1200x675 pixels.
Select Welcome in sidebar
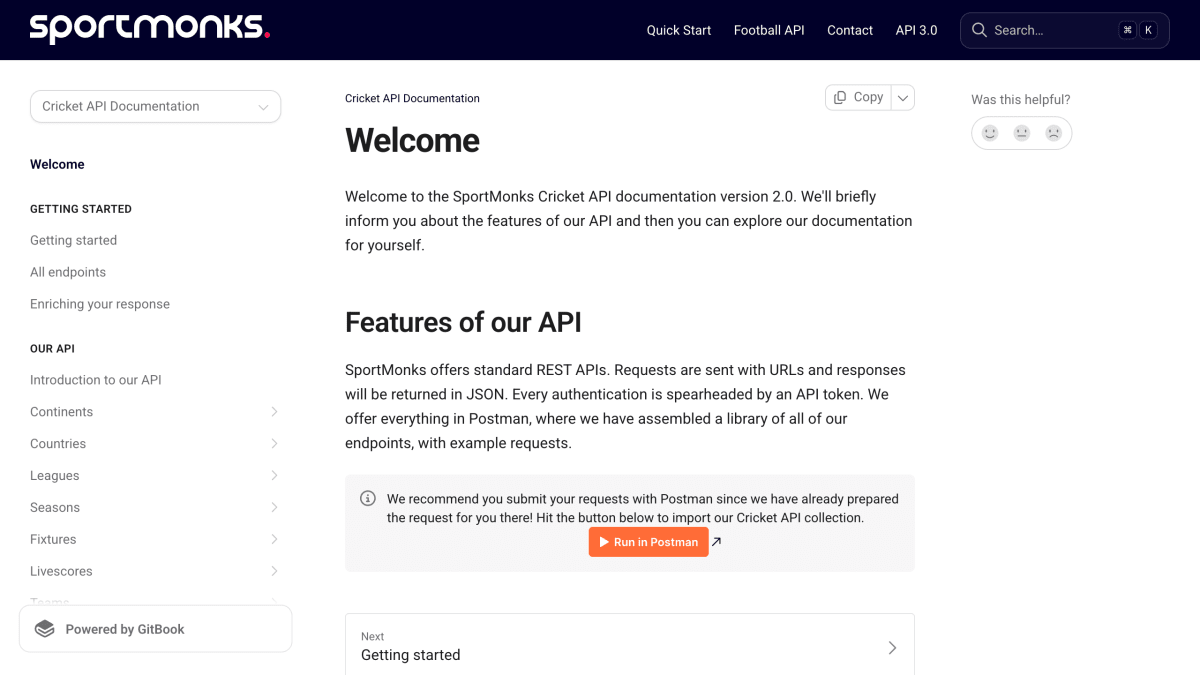point(57,164)
